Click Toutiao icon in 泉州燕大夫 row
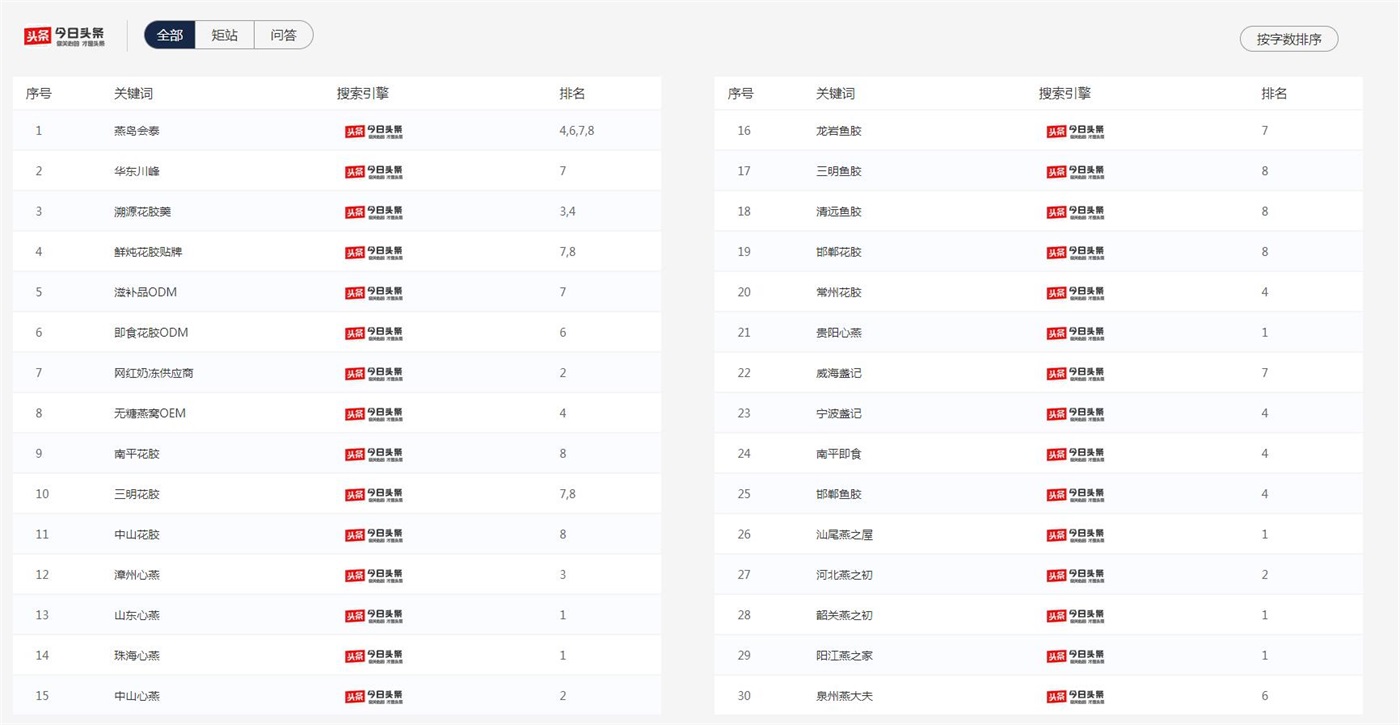Screen dimensions: 1400x725 coord(1075,696)
